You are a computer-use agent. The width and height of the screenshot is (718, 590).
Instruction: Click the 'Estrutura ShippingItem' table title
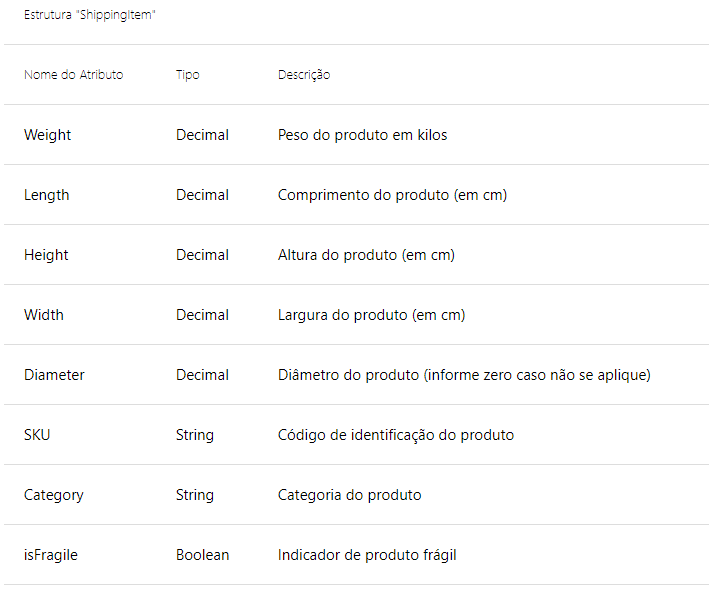(89, 16)
